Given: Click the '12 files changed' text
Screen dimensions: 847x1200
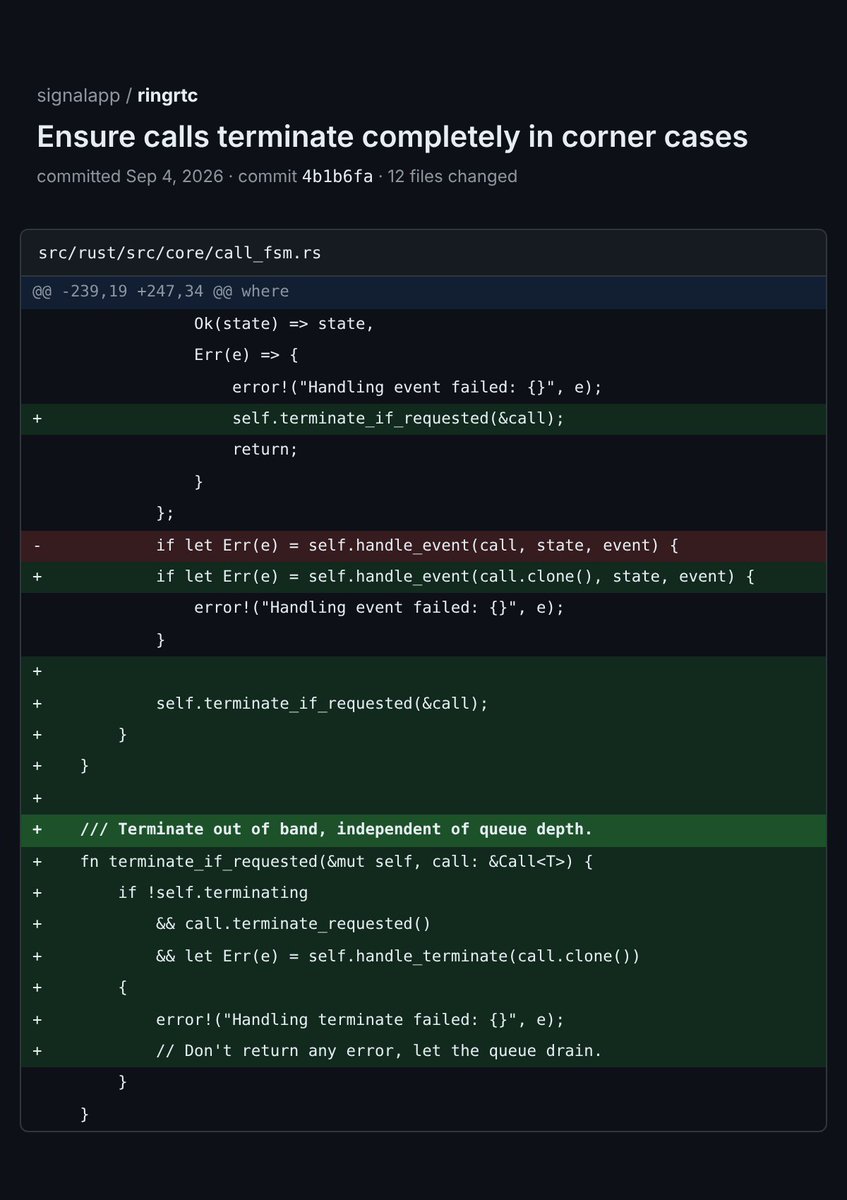Looking at the screenshot, I should click(454, 177).
